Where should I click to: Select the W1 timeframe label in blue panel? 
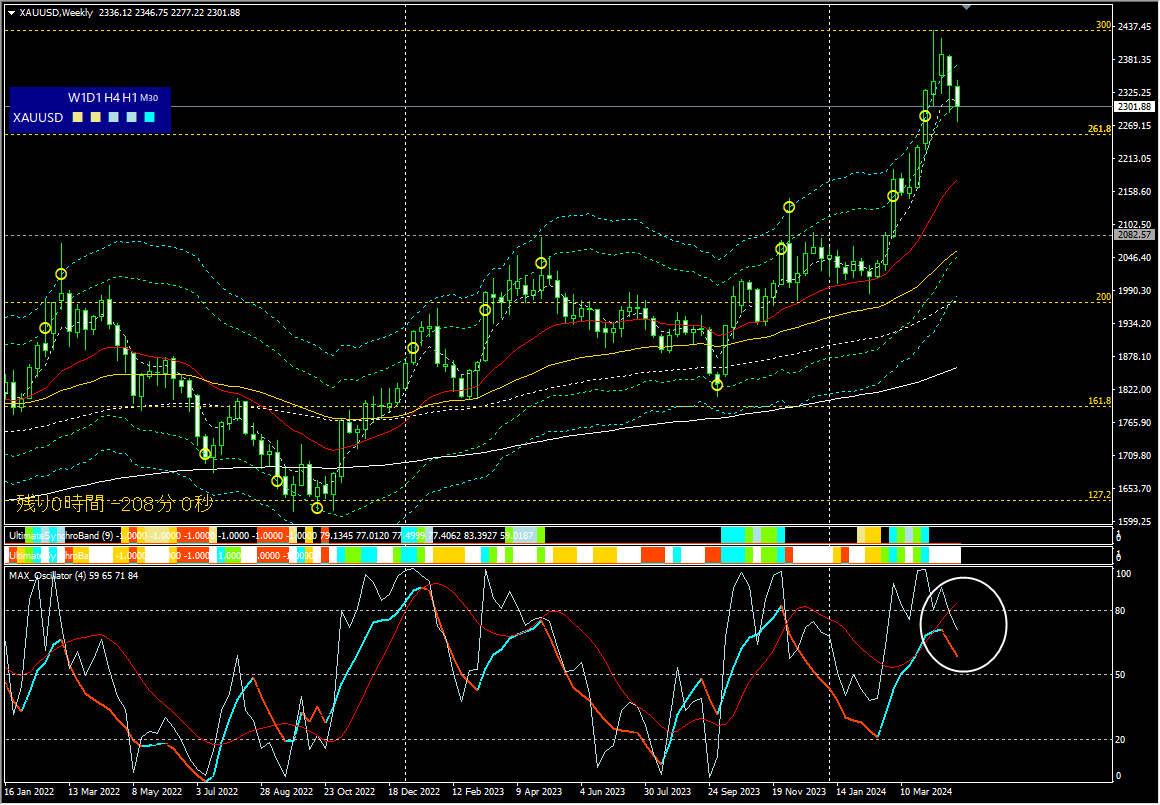[x=76, y=98]
